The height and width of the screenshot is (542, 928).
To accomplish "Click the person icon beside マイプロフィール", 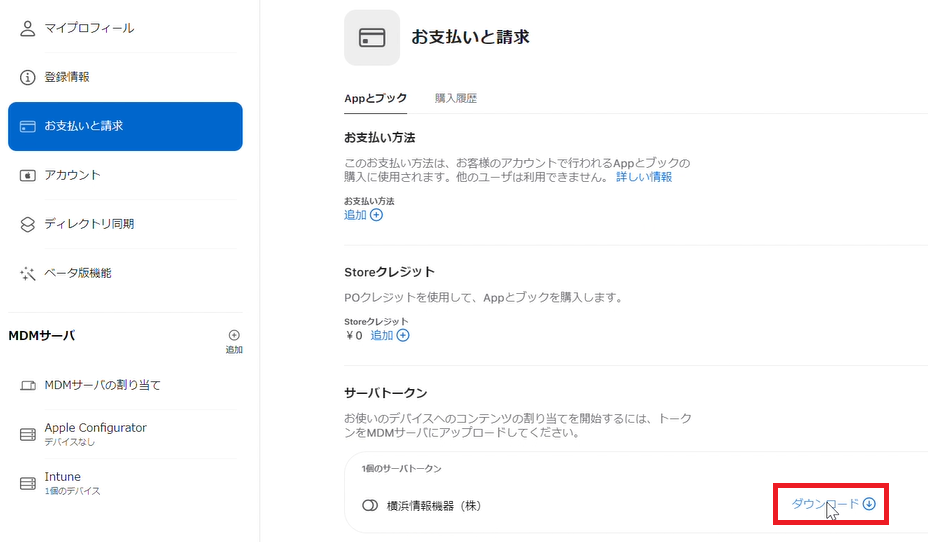I will pyautogui.click(x=27, y=28).
